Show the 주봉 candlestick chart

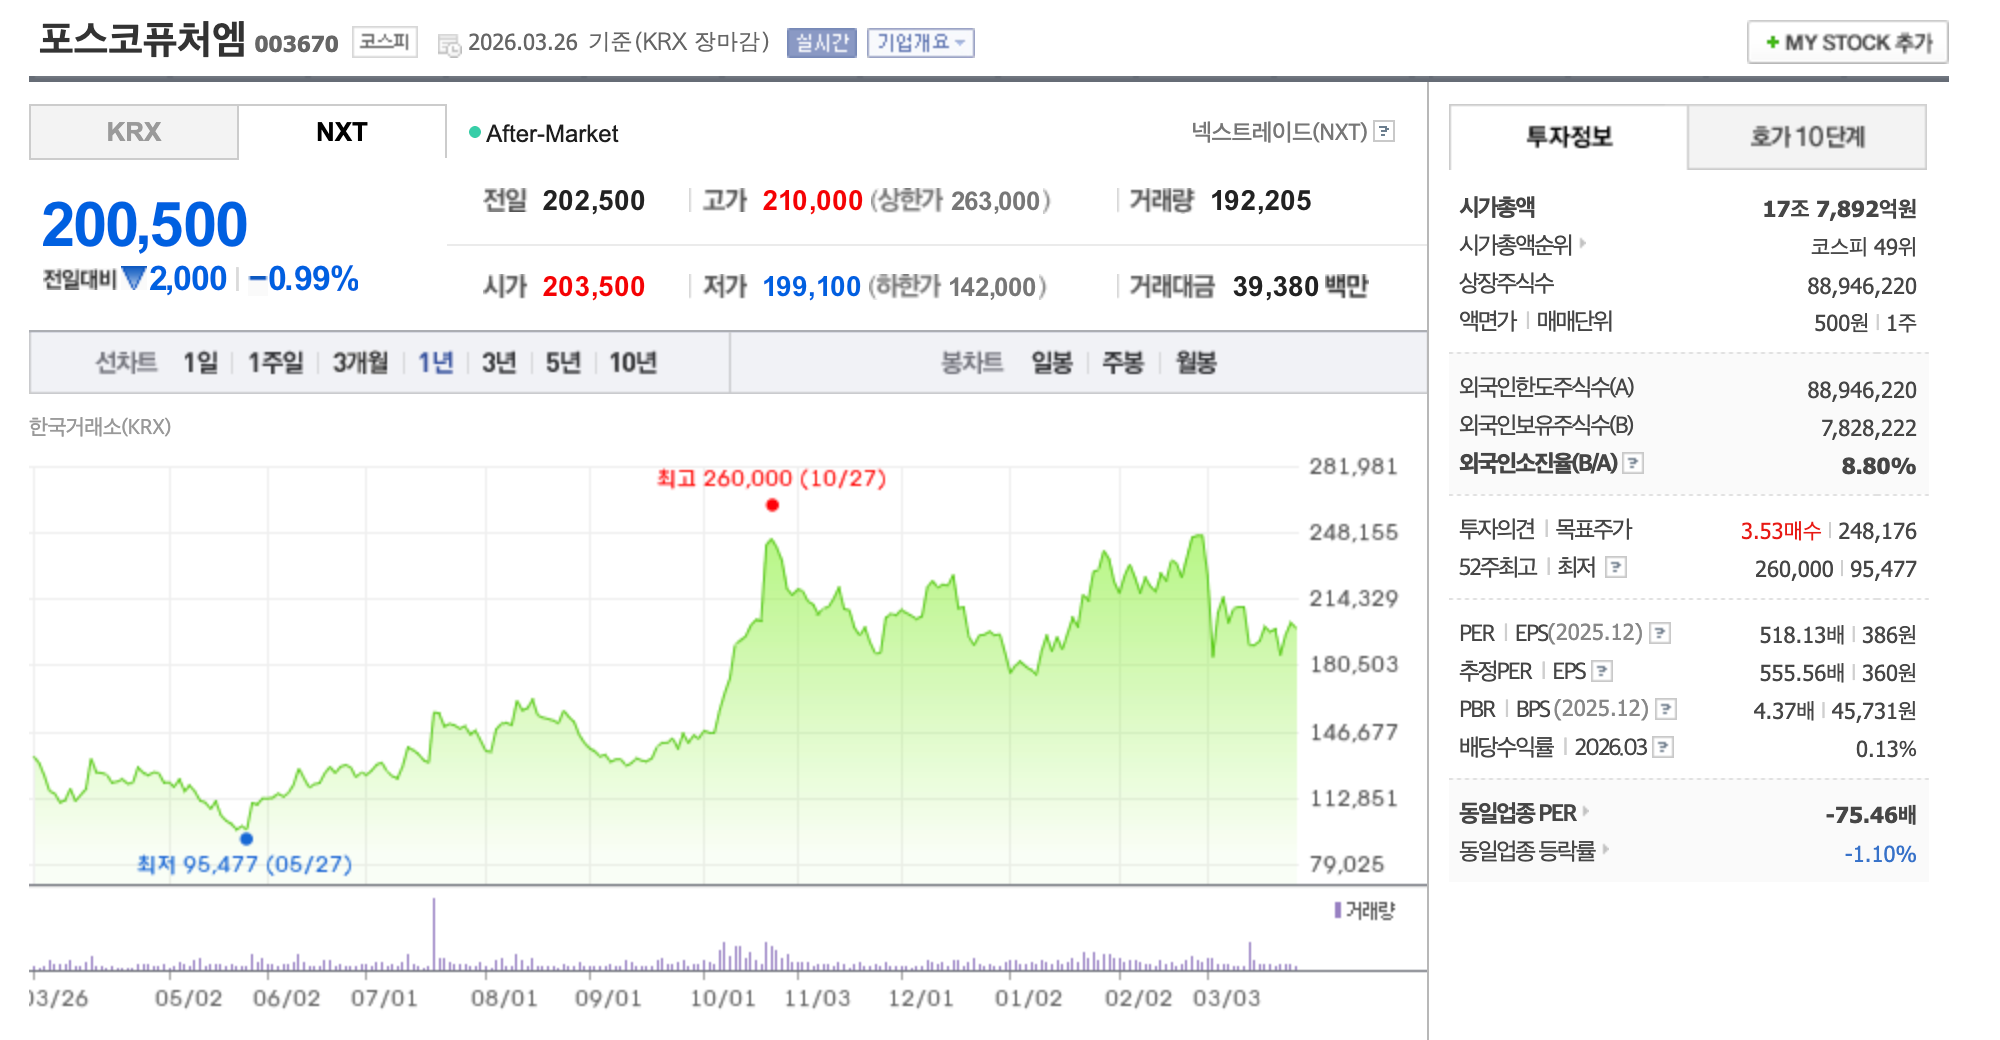tap(1123, 362)
